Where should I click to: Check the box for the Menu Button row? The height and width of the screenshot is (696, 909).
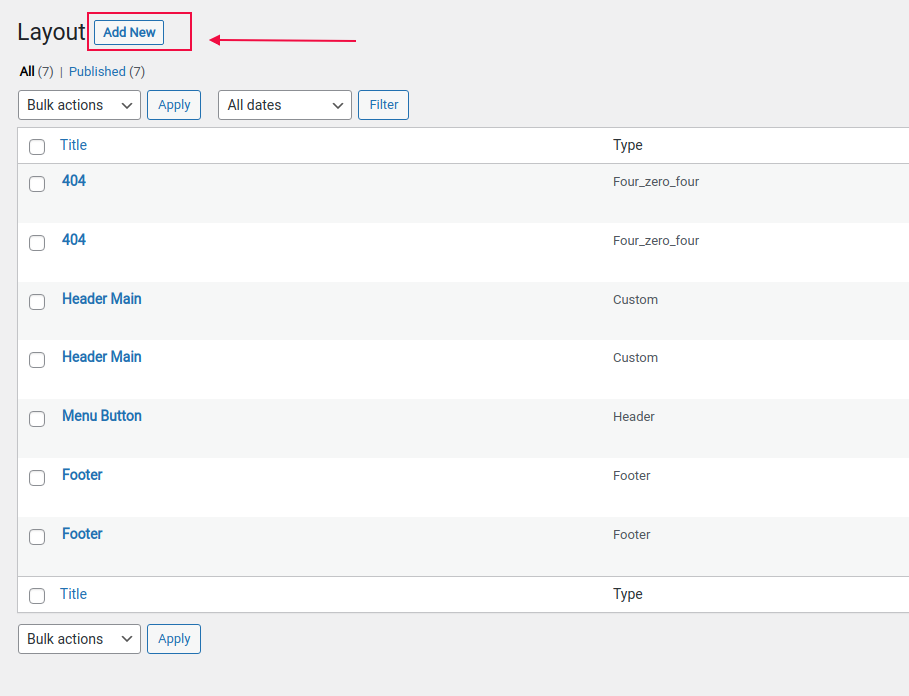pos(37,419)
